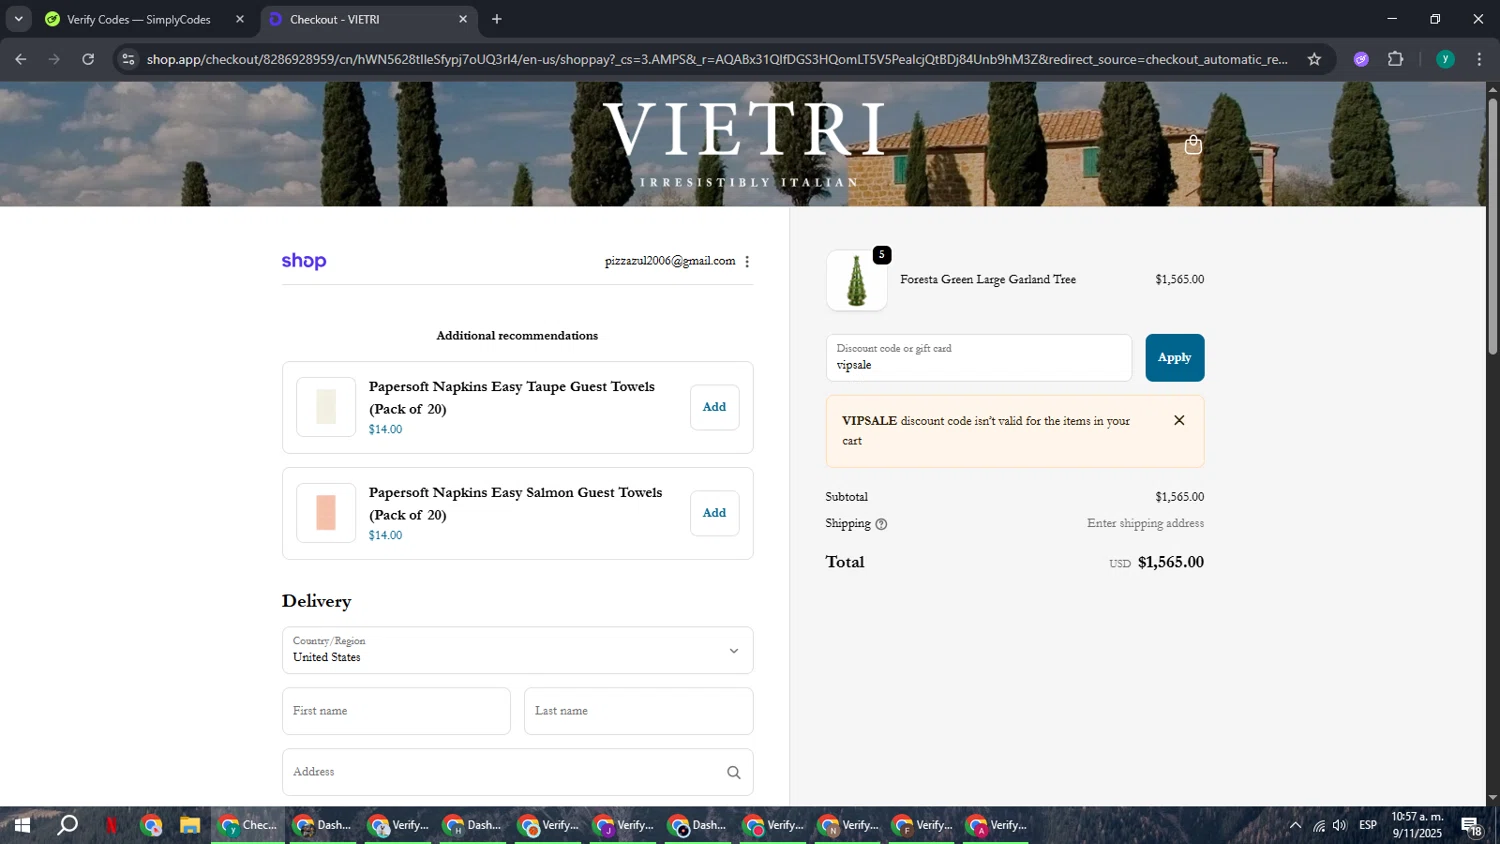The height and width of the screenshot is (844, 1500).
Task: Open the red app icon on taskbar
Action: click(111, 825)
